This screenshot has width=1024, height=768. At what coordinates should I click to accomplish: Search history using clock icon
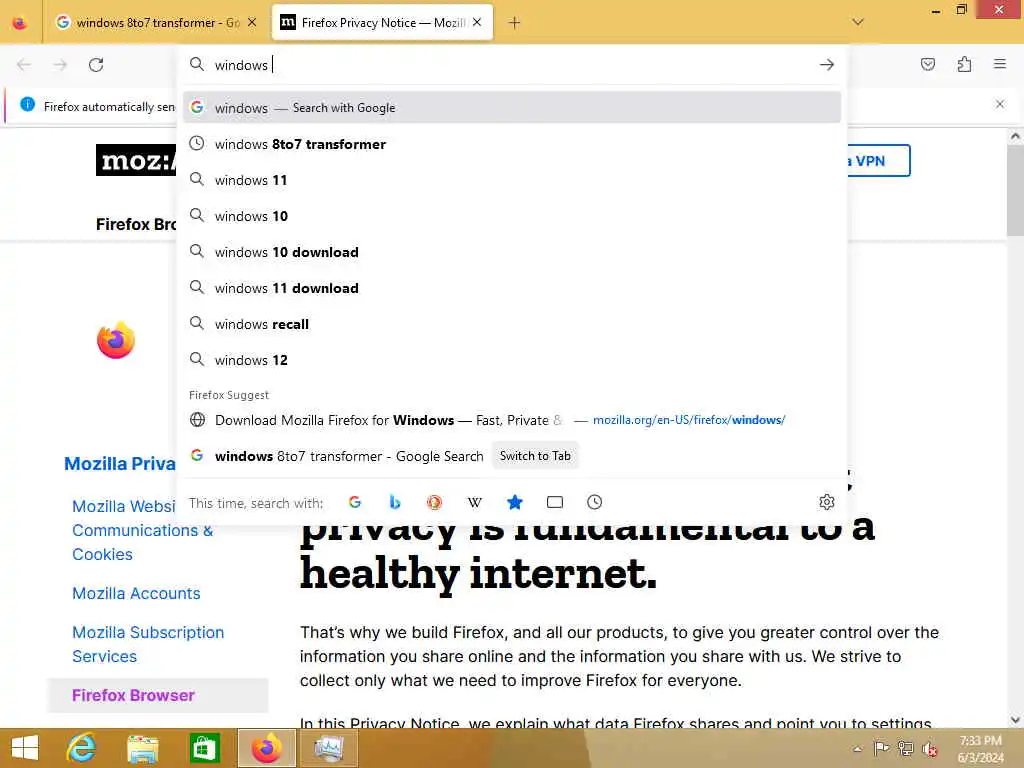tap(594, 502)
